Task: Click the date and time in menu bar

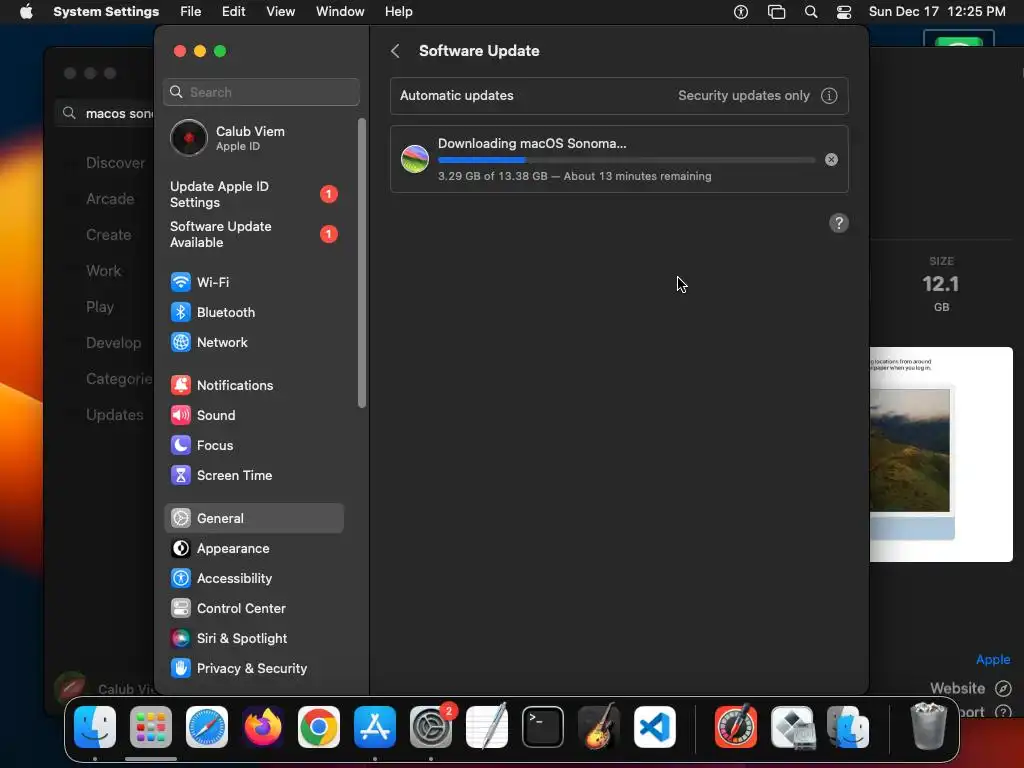Action: point(936,12)
